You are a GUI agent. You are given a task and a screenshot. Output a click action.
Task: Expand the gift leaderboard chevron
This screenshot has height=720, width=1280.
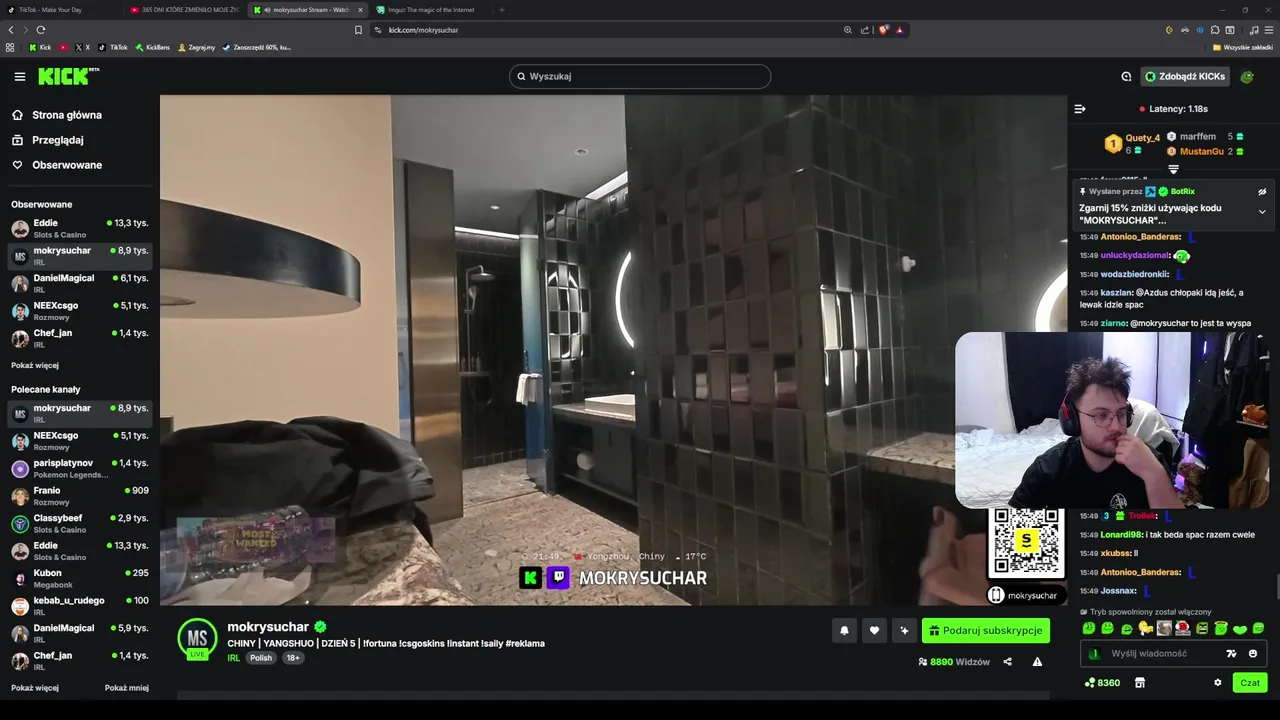tap(1173, 170)
